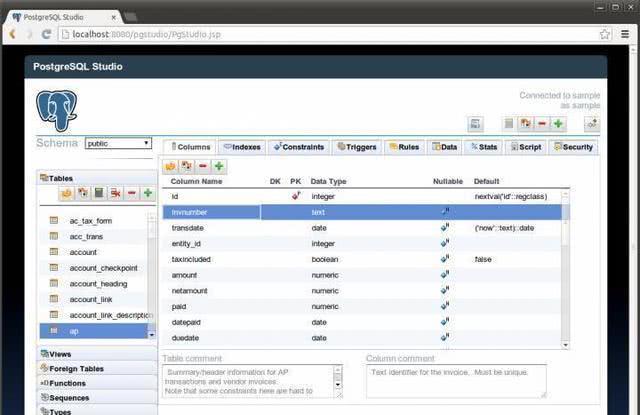The height and width of the screenshot is (415, 640).
Task: Click the red minus drop-schema icon at top right
Action: click(542, 123)
